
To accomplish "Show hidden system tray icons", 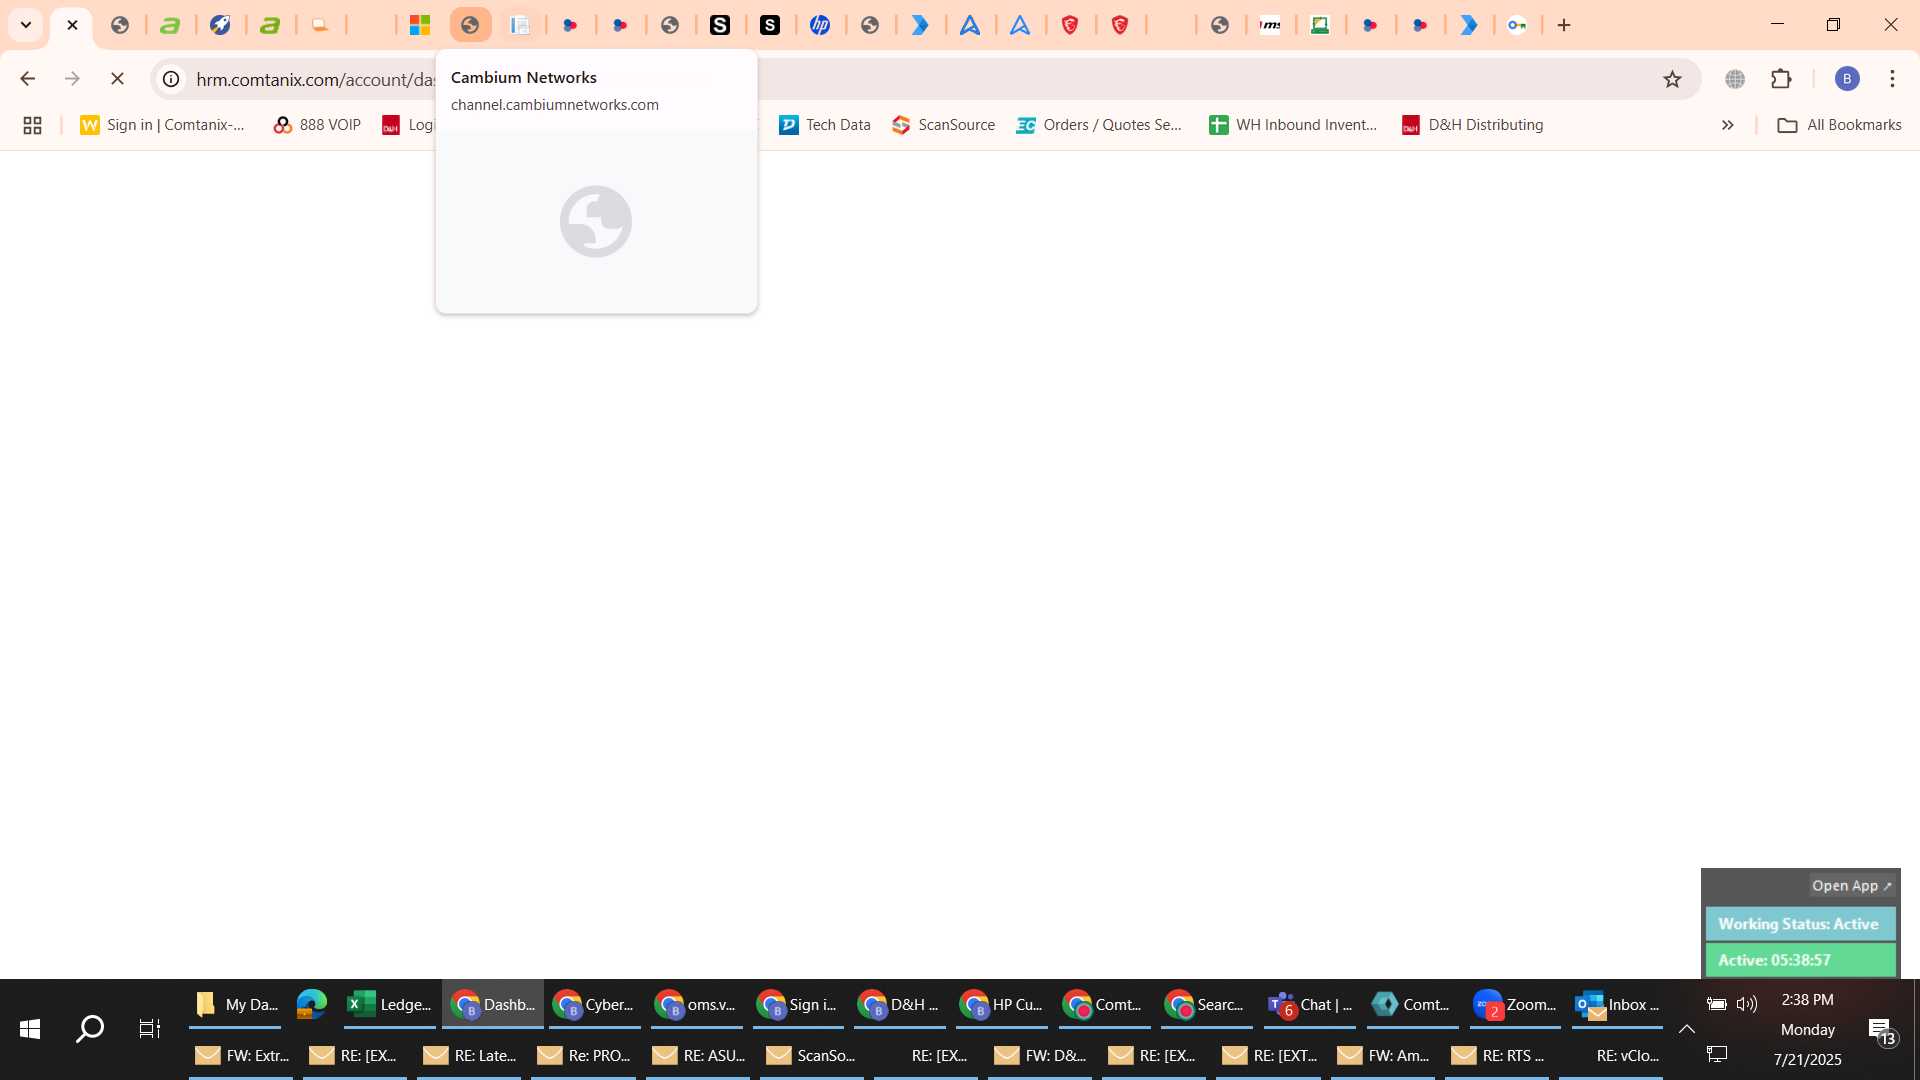I will [1687, 1029].
